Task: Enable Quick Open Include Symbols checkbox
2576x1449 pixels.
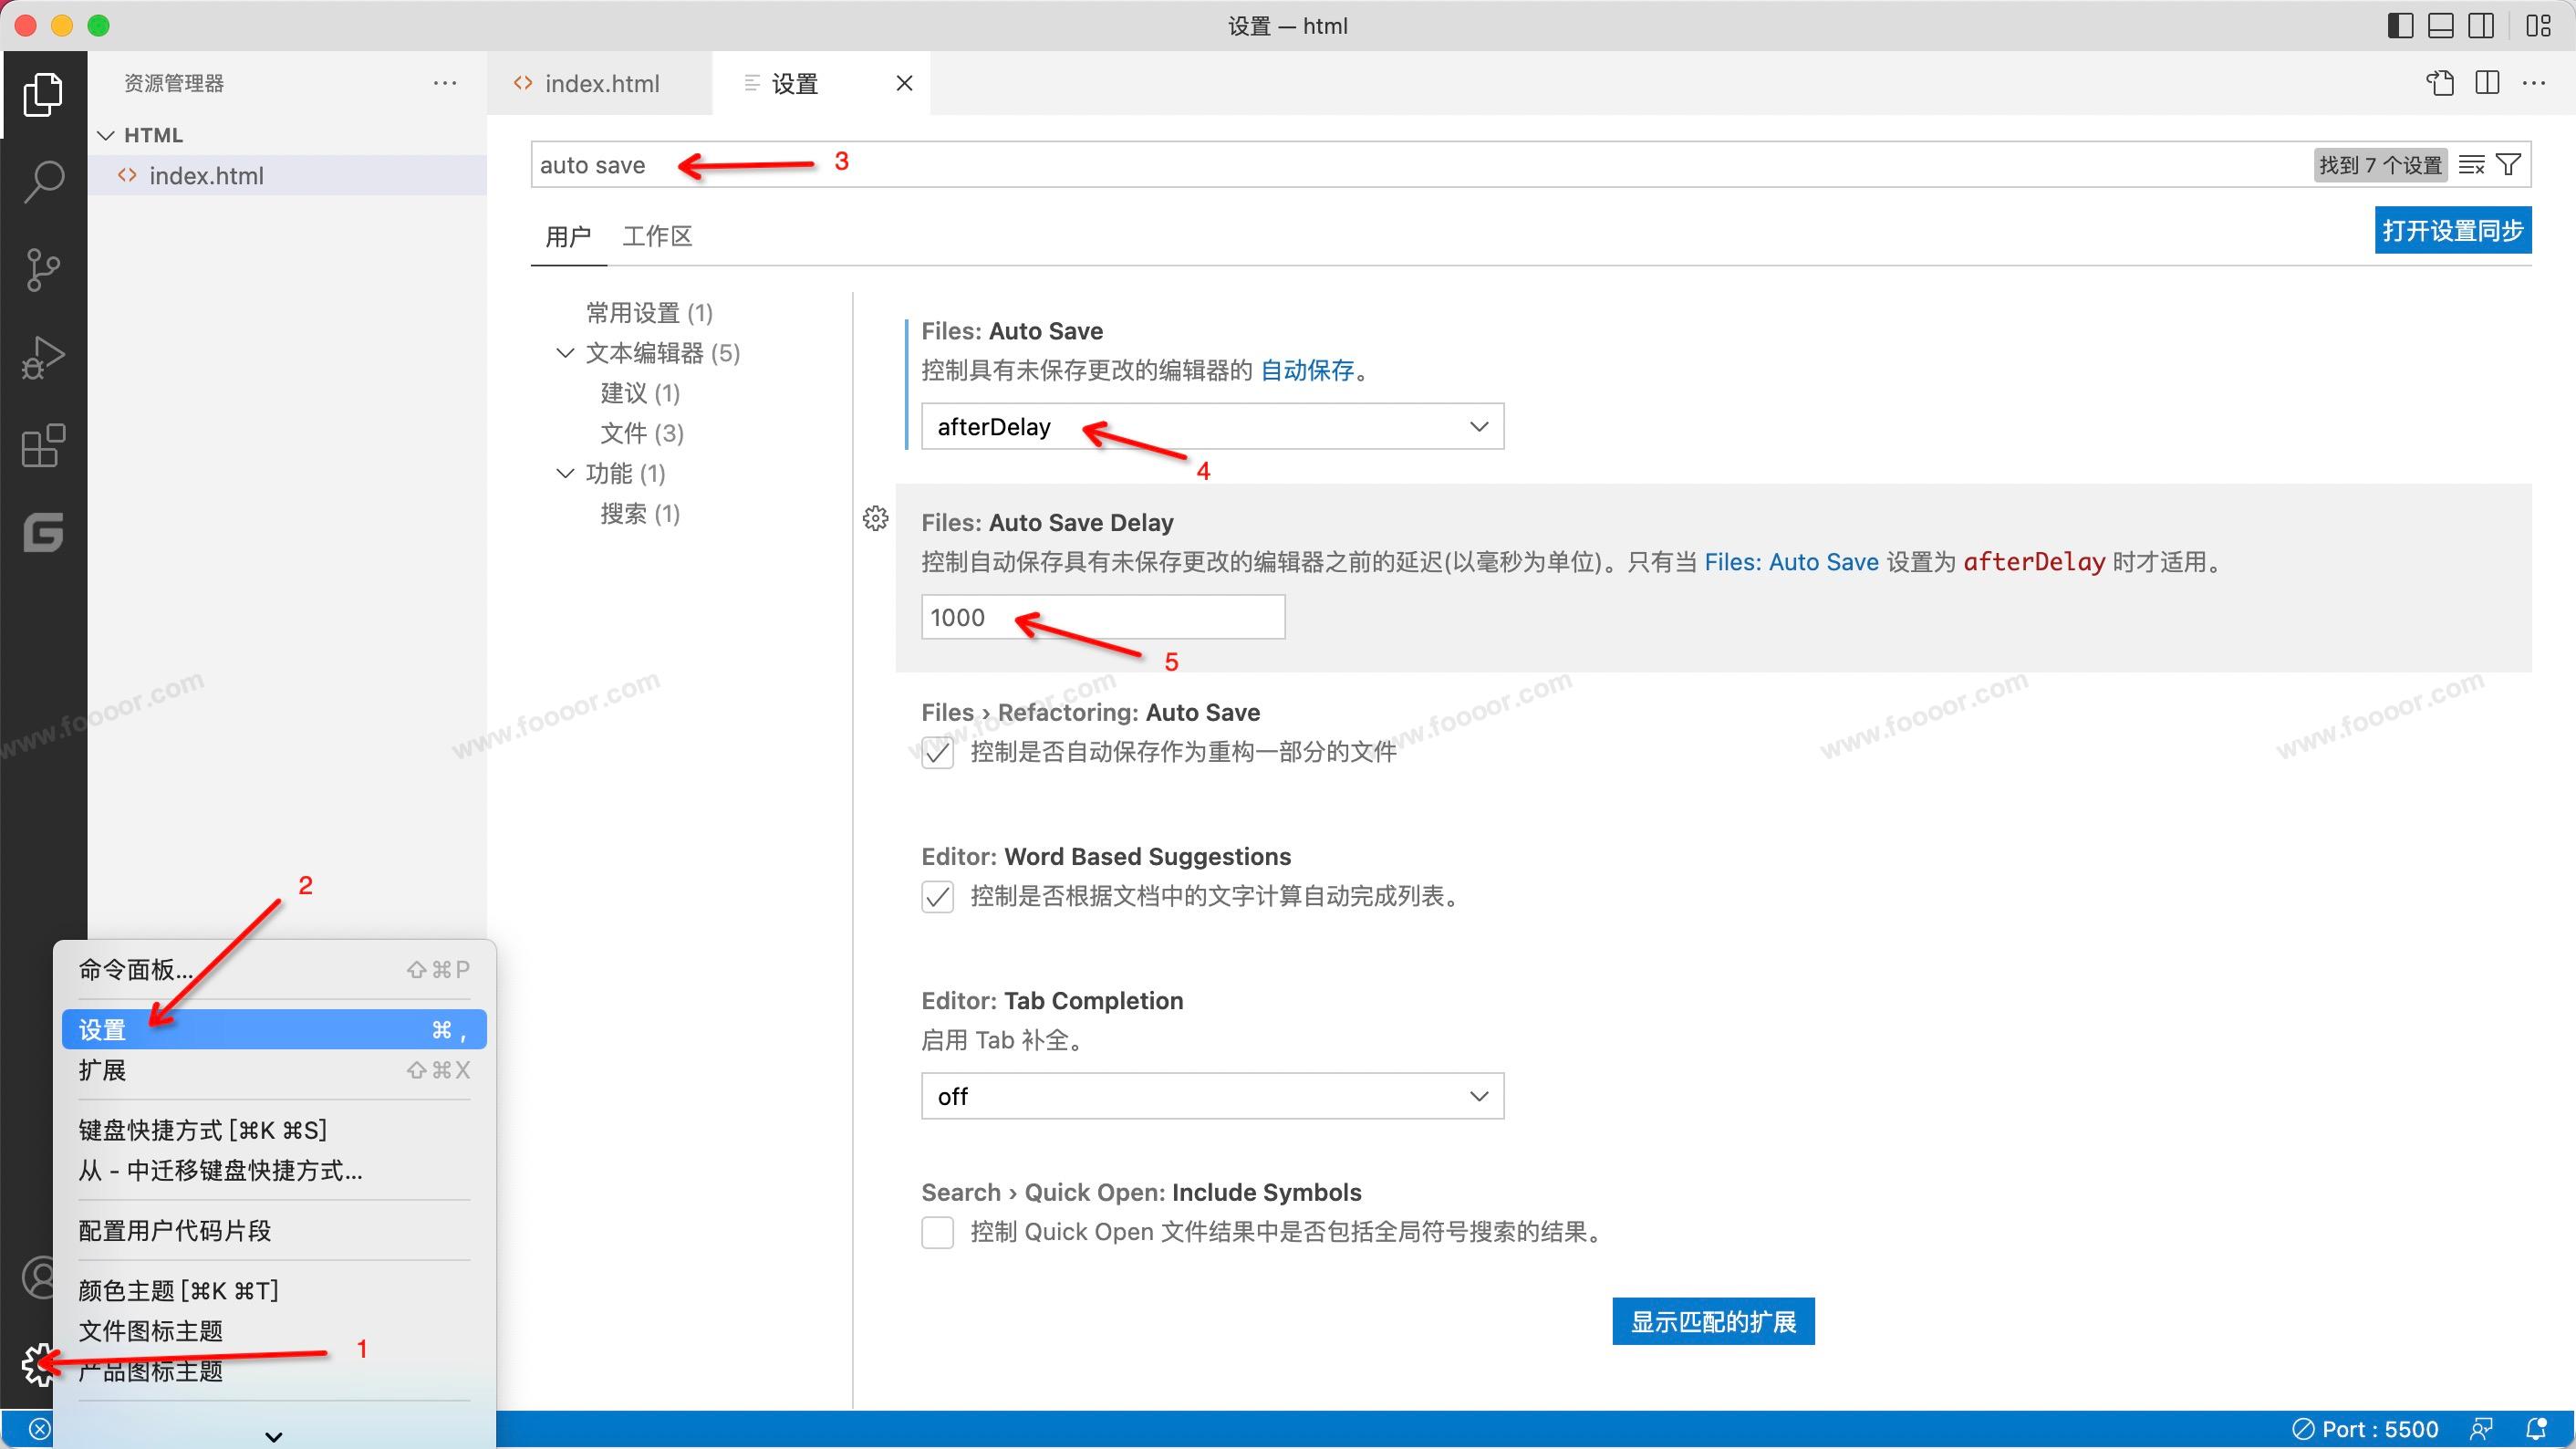Action: click(x=937, y=1232)
